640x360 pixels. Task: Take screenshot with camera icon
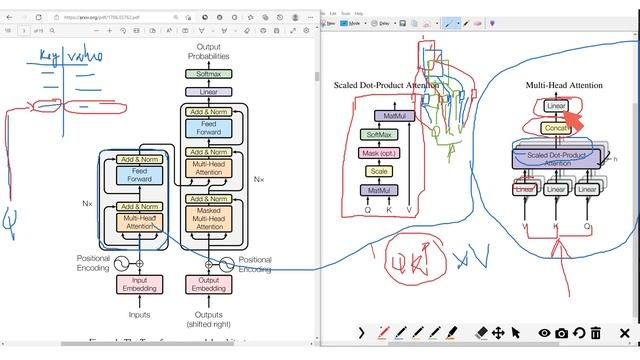click(561, 333)
